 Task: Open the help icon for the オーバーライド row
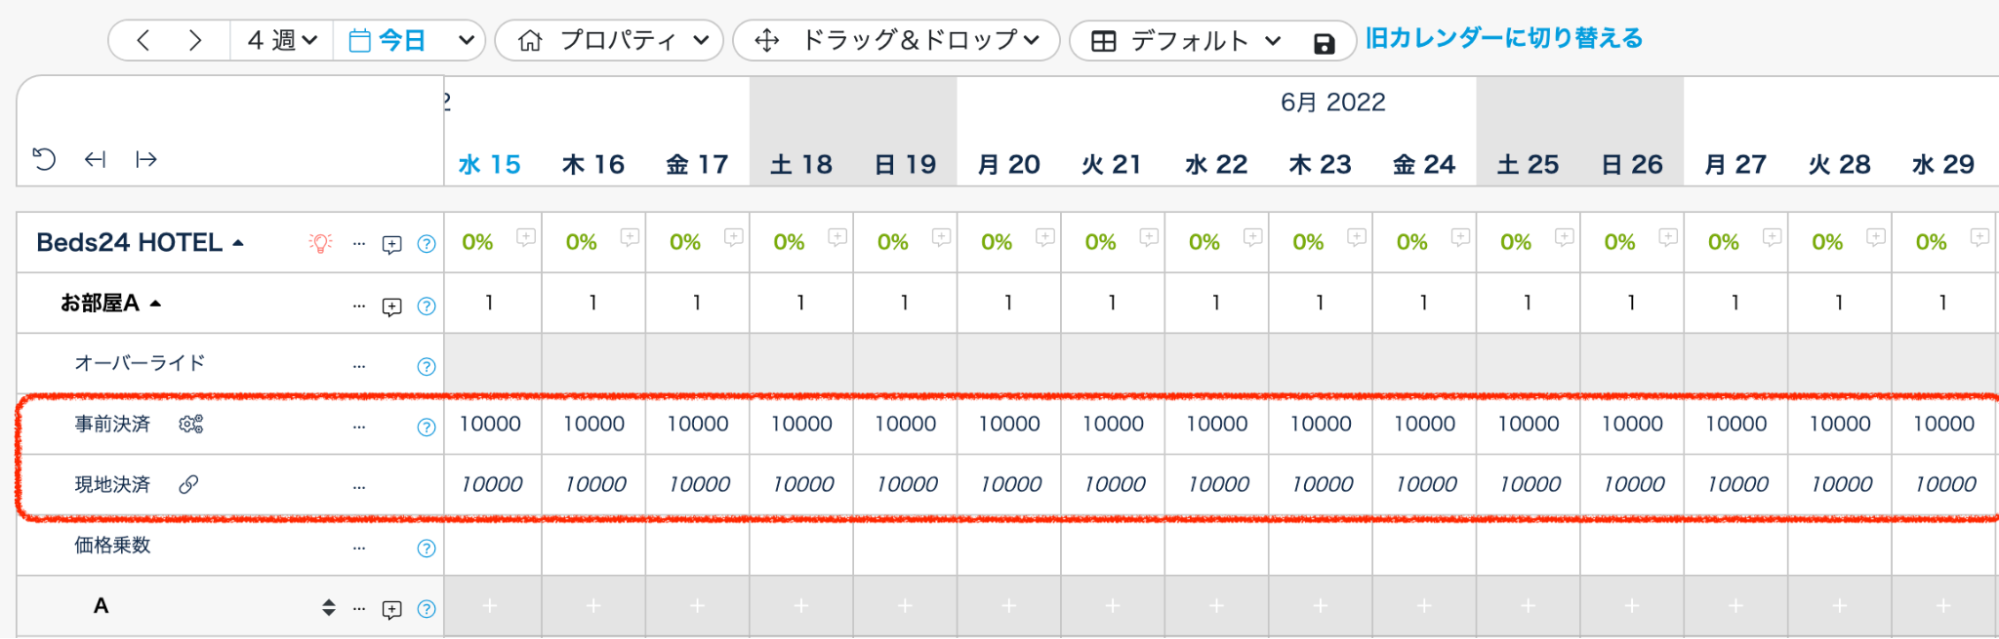426,366
